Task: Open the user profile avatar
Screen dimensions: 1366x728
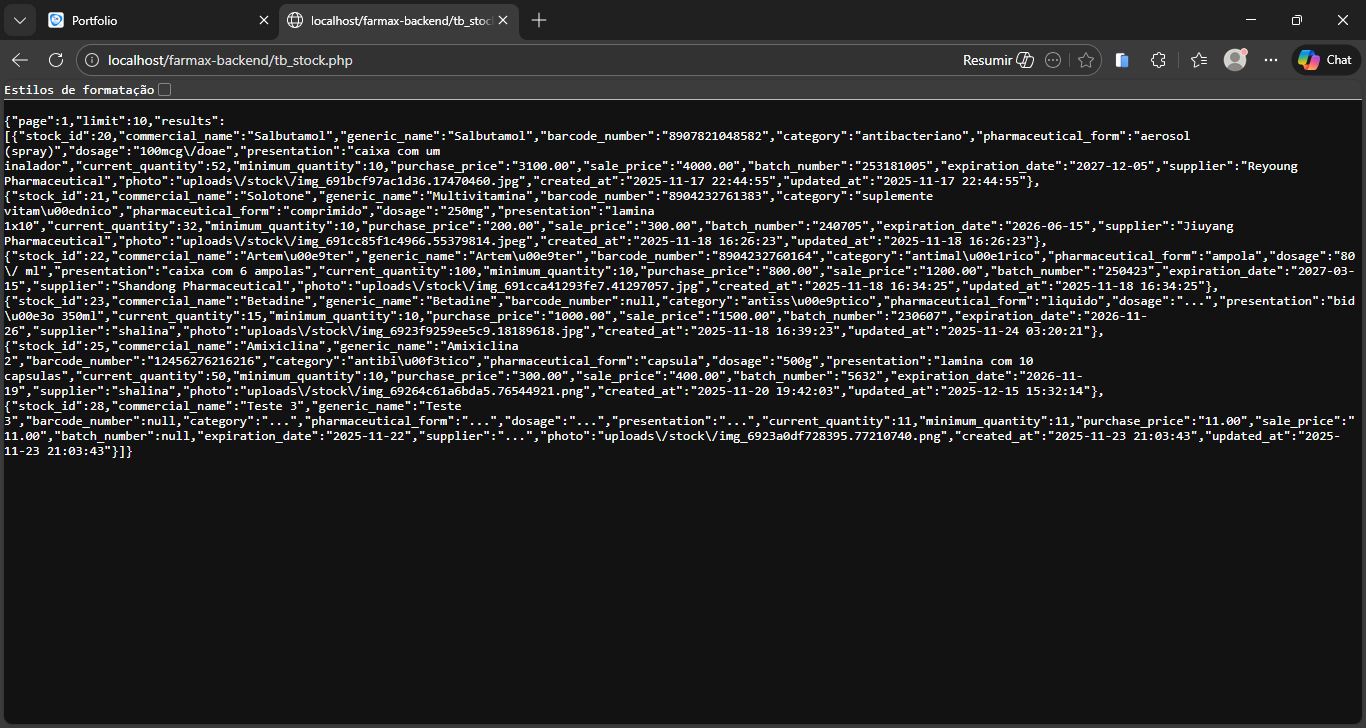Action: coord(1235,60)
